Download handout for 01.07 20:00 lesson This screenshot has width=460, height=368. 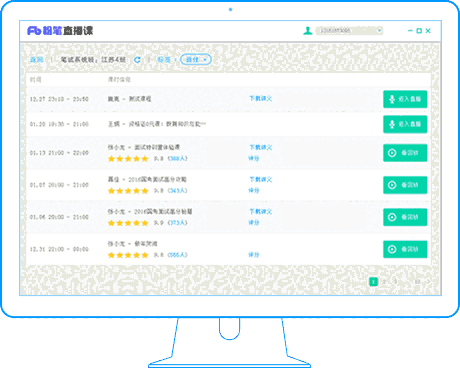pos(261,179)
